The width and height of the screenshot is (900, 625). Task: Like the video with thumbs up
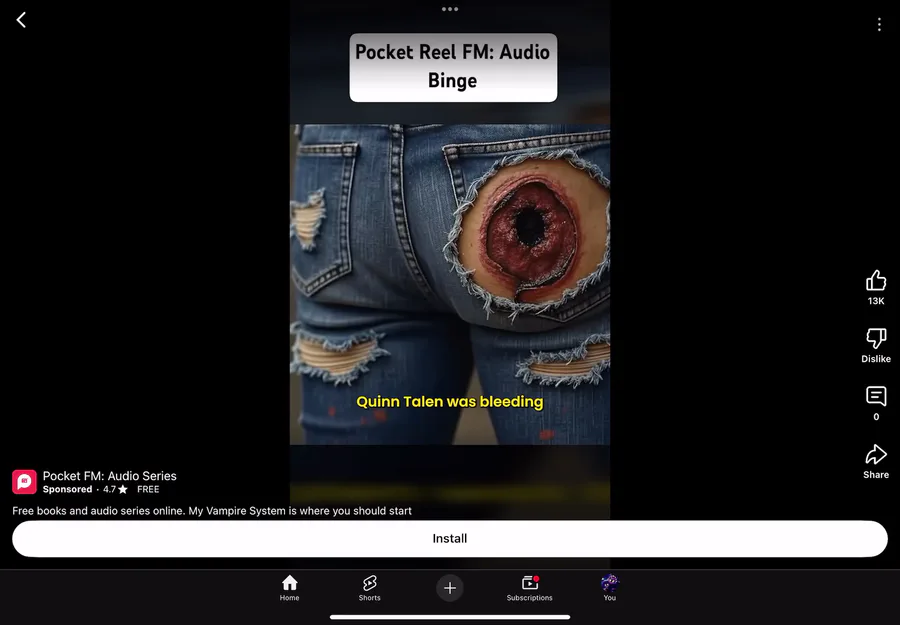pyautogui.click(x=876, y=281)
